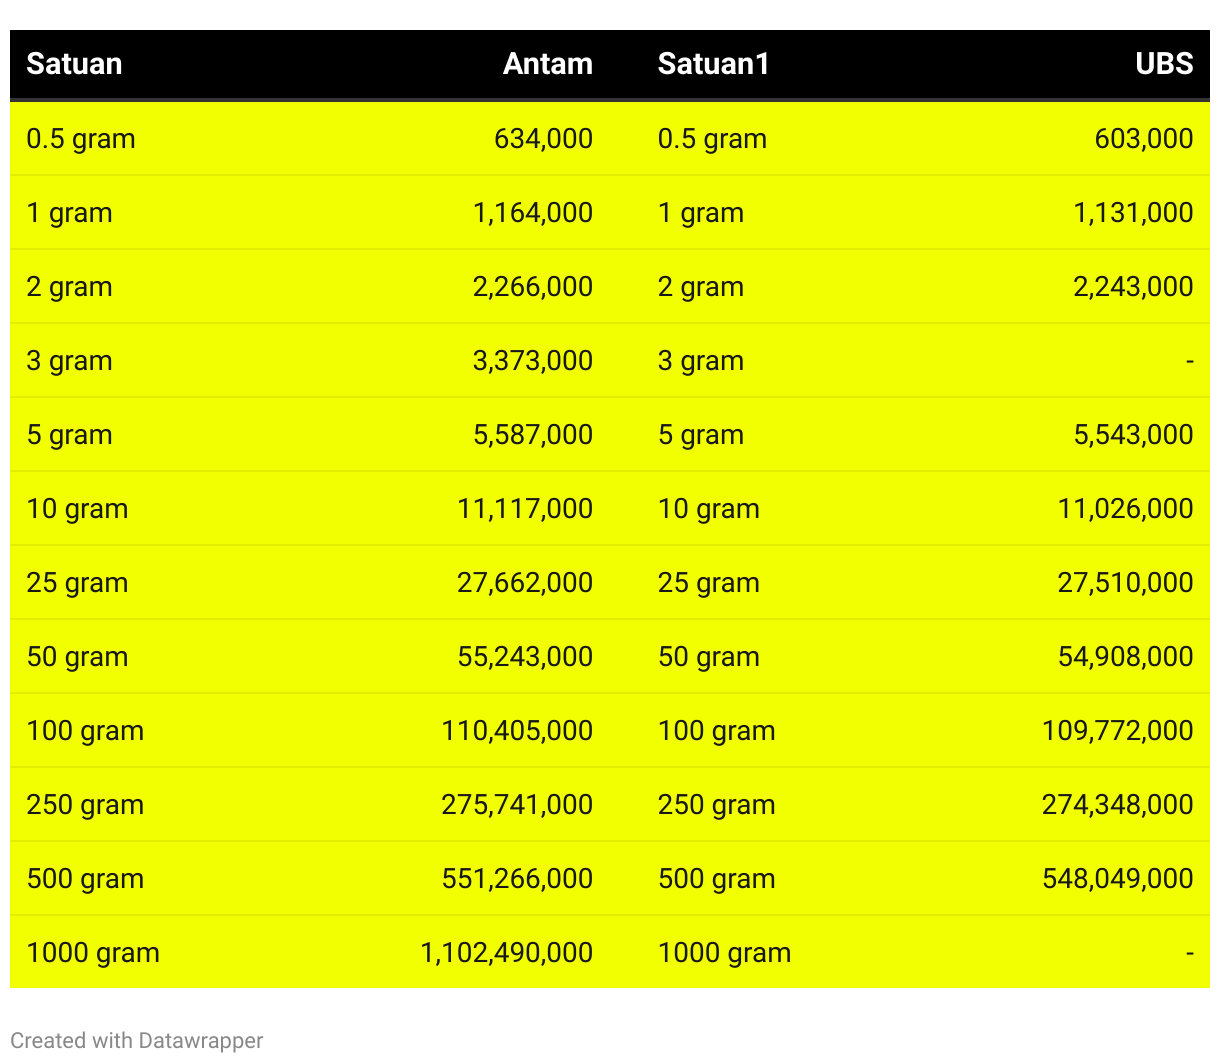Pick '250 gram' in the Satuan1 column
The width and height of the screenshot is (1220, 1064).
click(x=717, y=805)
